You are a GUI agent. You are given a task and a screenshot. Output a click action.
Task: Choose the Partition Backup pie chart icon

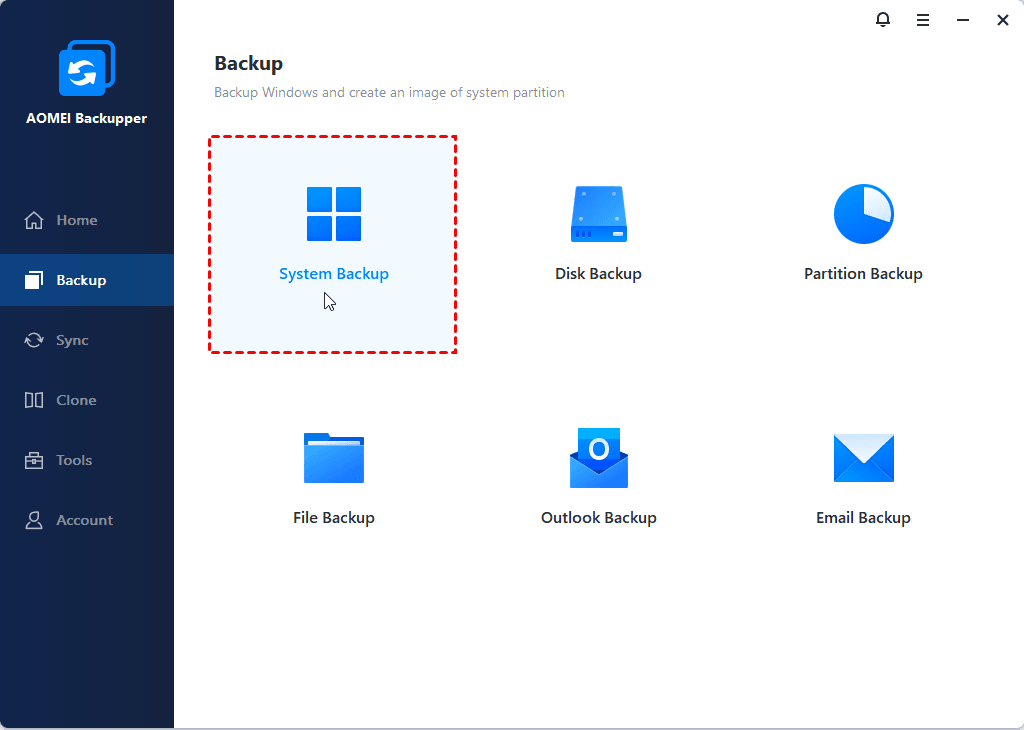click(863, 214)
